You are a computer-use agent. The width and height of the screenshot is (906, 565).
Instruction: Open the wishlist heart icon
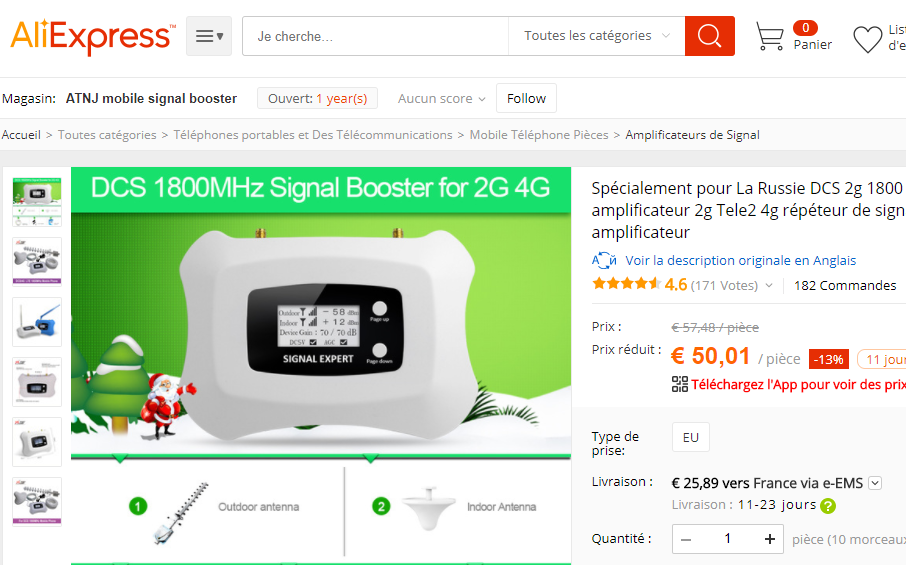click(867, 39)
